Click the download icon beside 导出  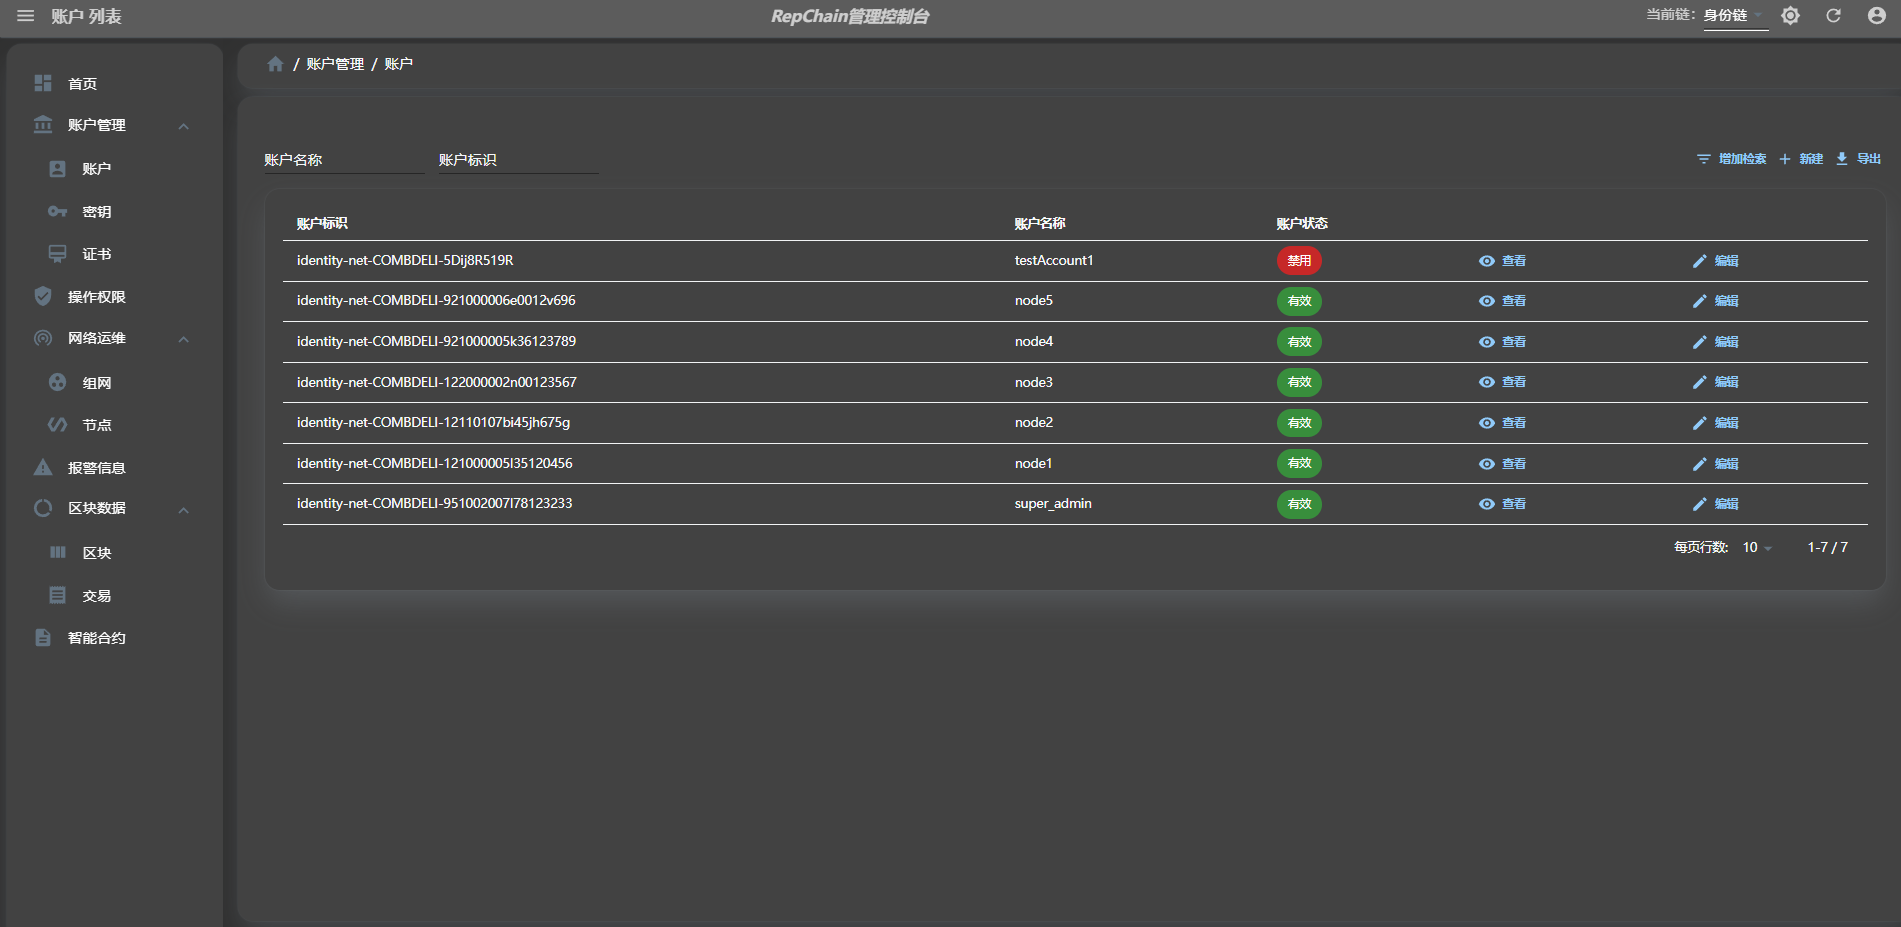coord(1842,159)
